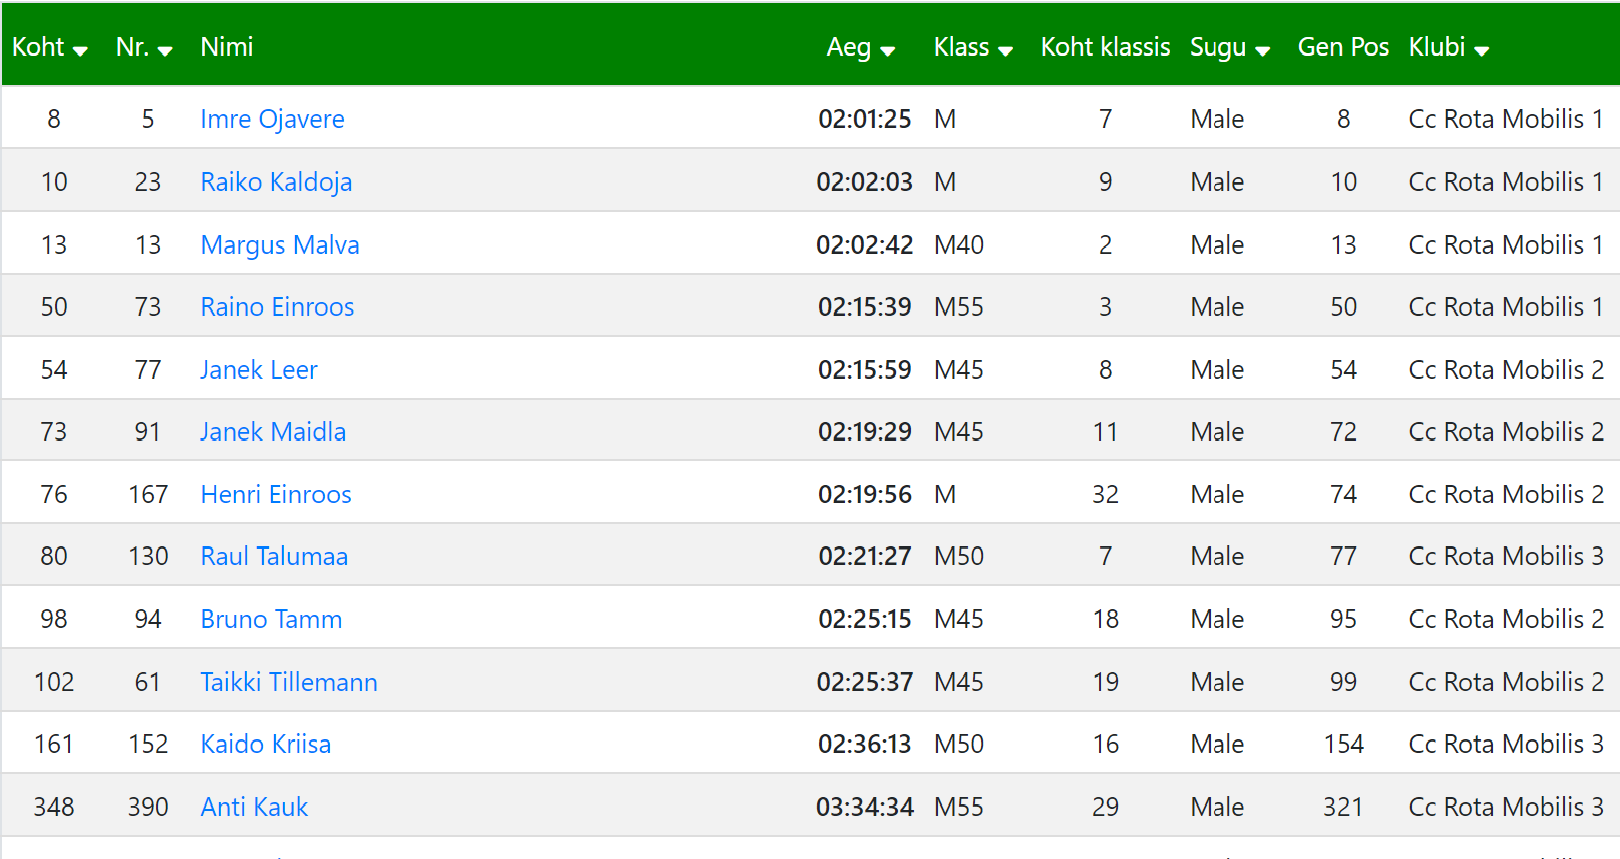The image size is (1620, 859).
Task: Open Imre Ojavere's result page
Action: (x=272, y=119)
